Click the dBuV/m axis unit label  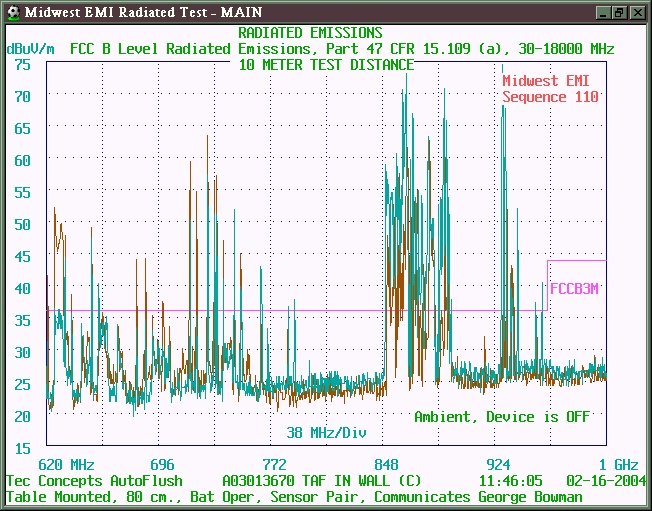[x=31, y=48]
